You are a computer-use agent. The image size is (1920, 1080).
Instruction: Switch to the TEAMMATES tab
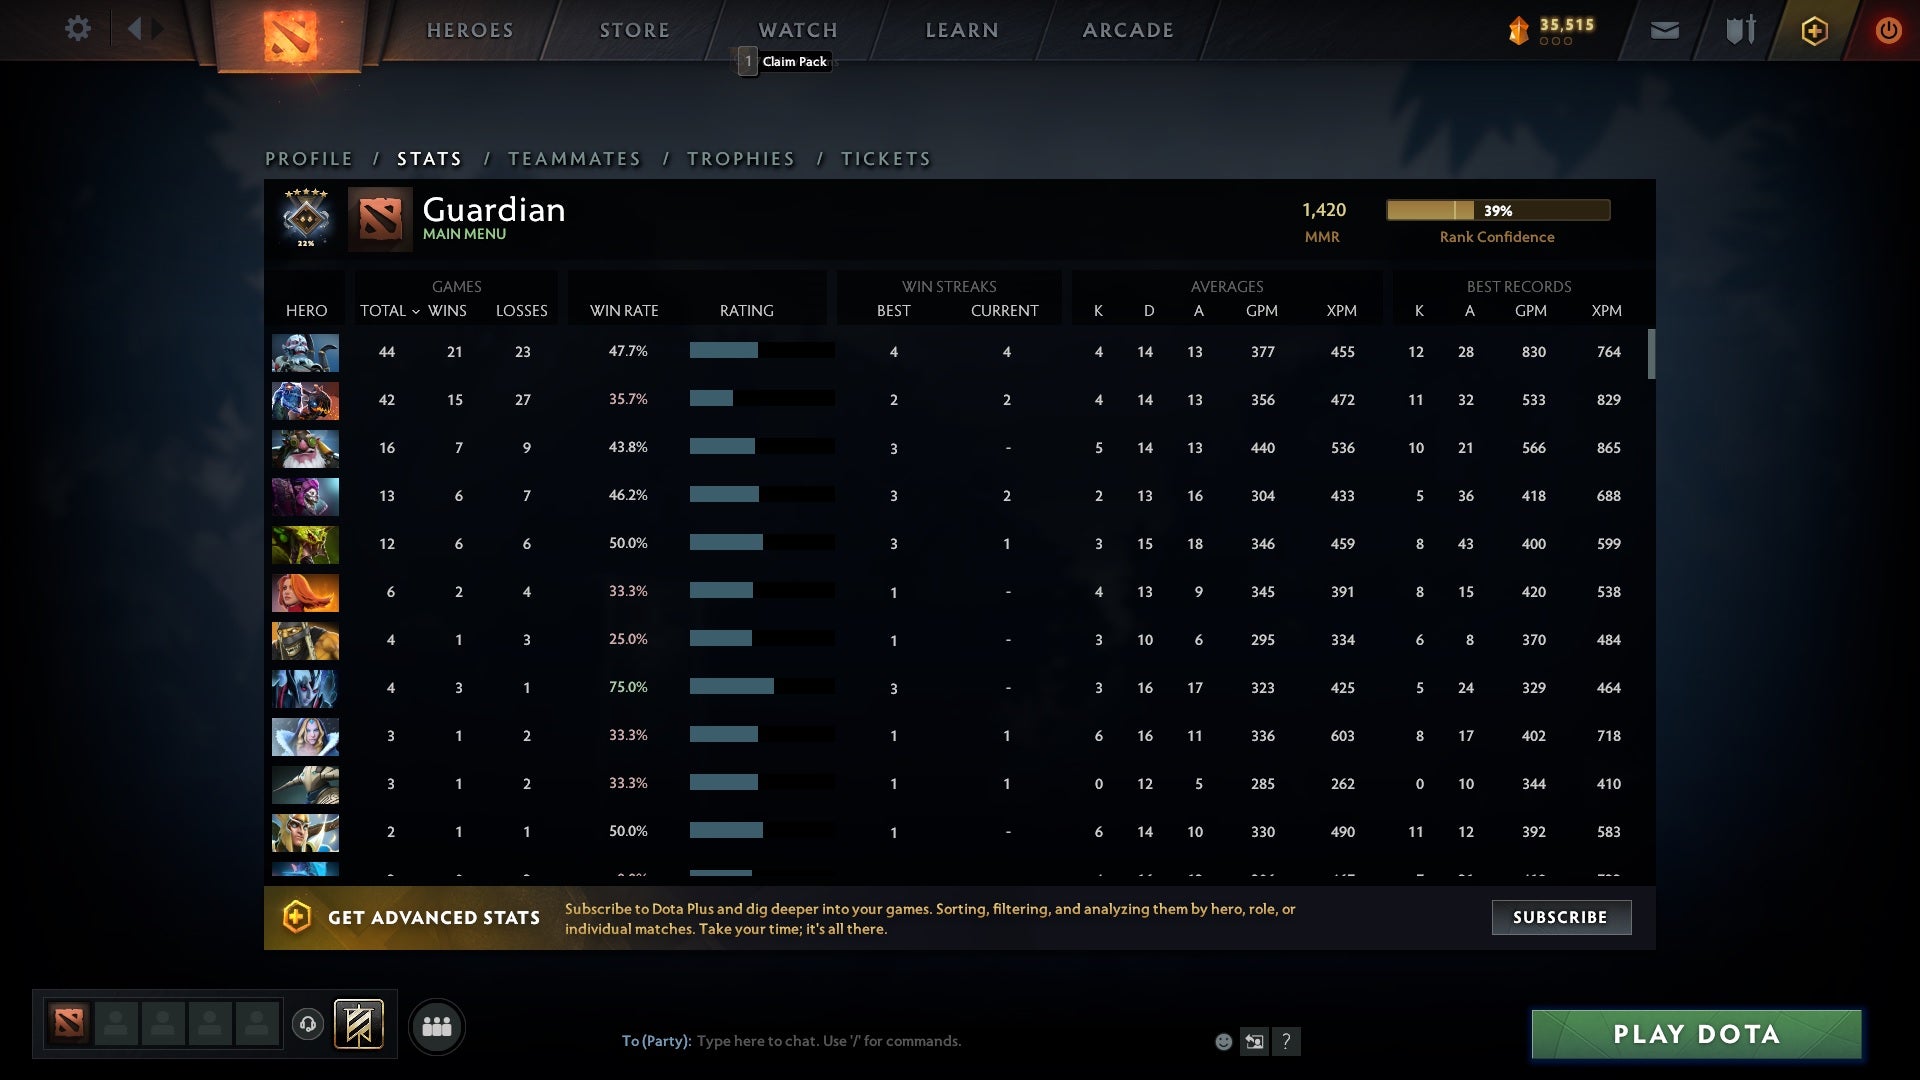575,158
